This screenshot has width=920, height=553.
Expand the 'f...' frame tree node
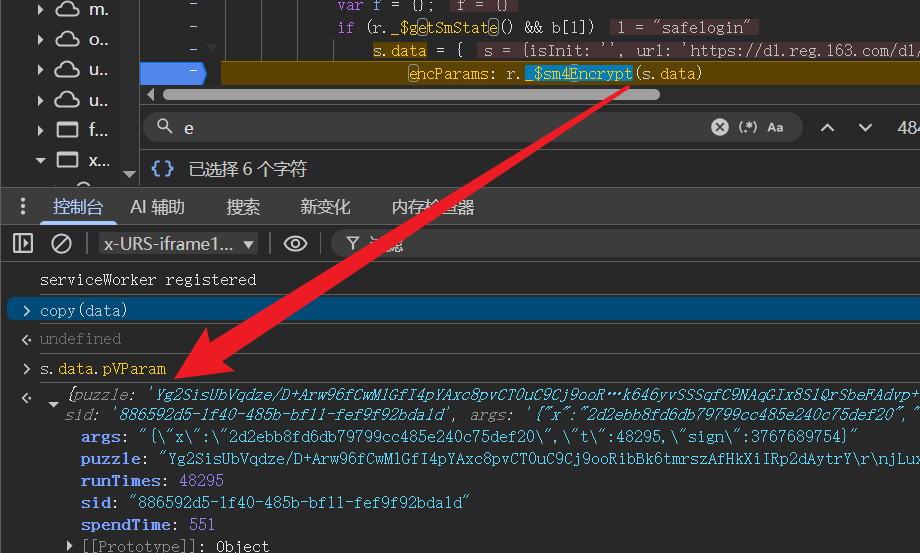[x=40, y=130]
